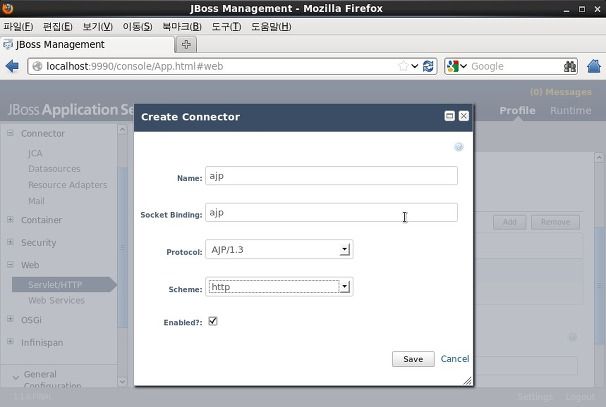This screenshot has width=606, height=407.
Task: Open the 파일(F) menu
Action: (x=18, y=26)
